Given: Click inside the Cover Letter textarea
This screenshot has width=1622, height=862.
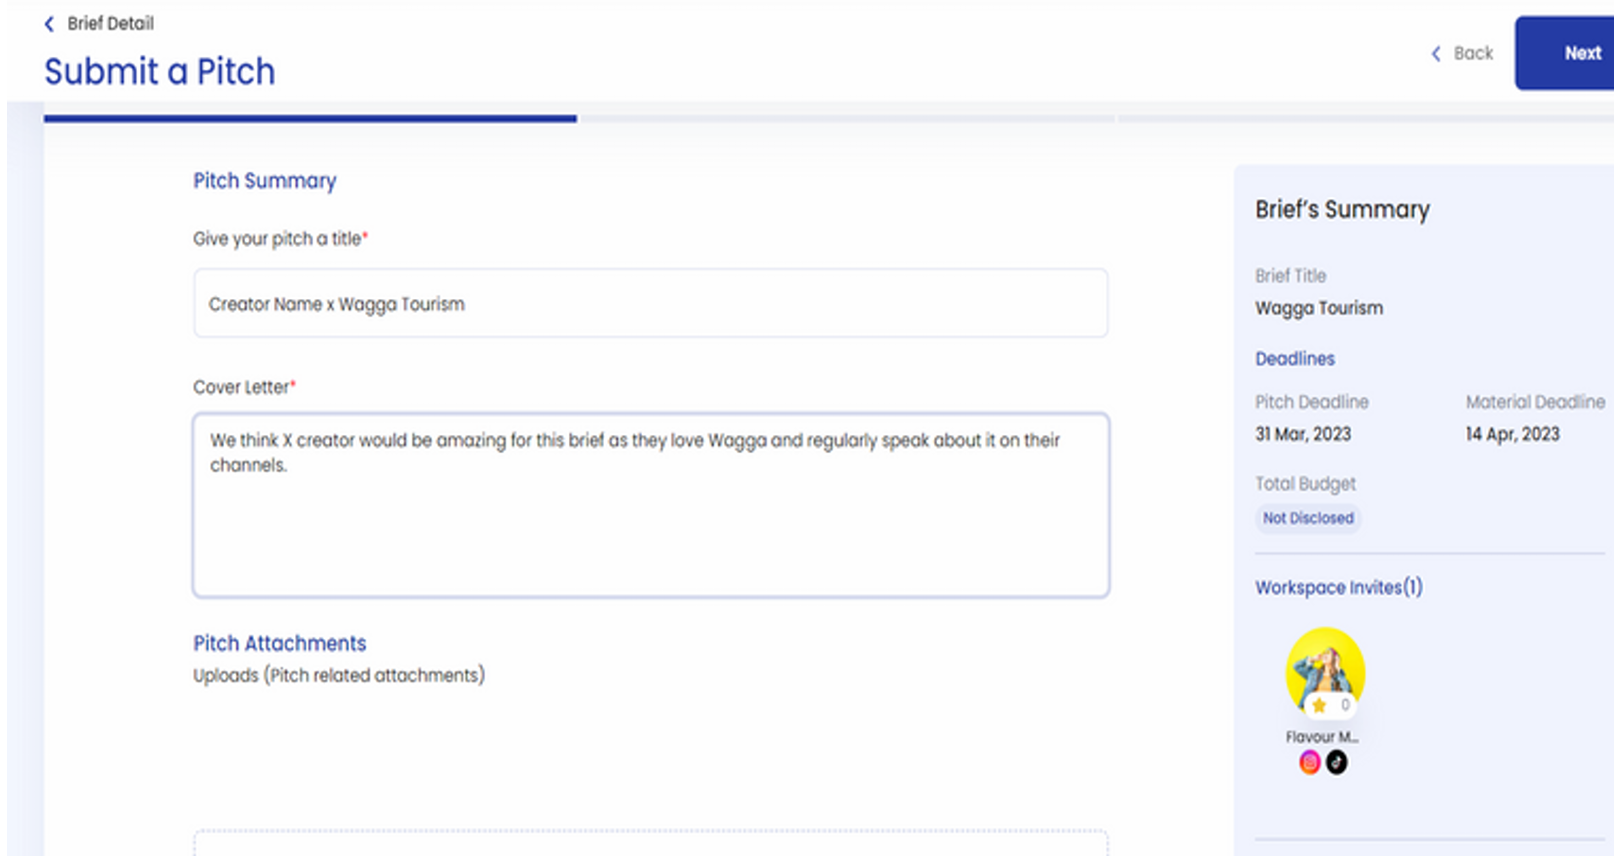Looking at the screenshot, I should coord(651,505).
